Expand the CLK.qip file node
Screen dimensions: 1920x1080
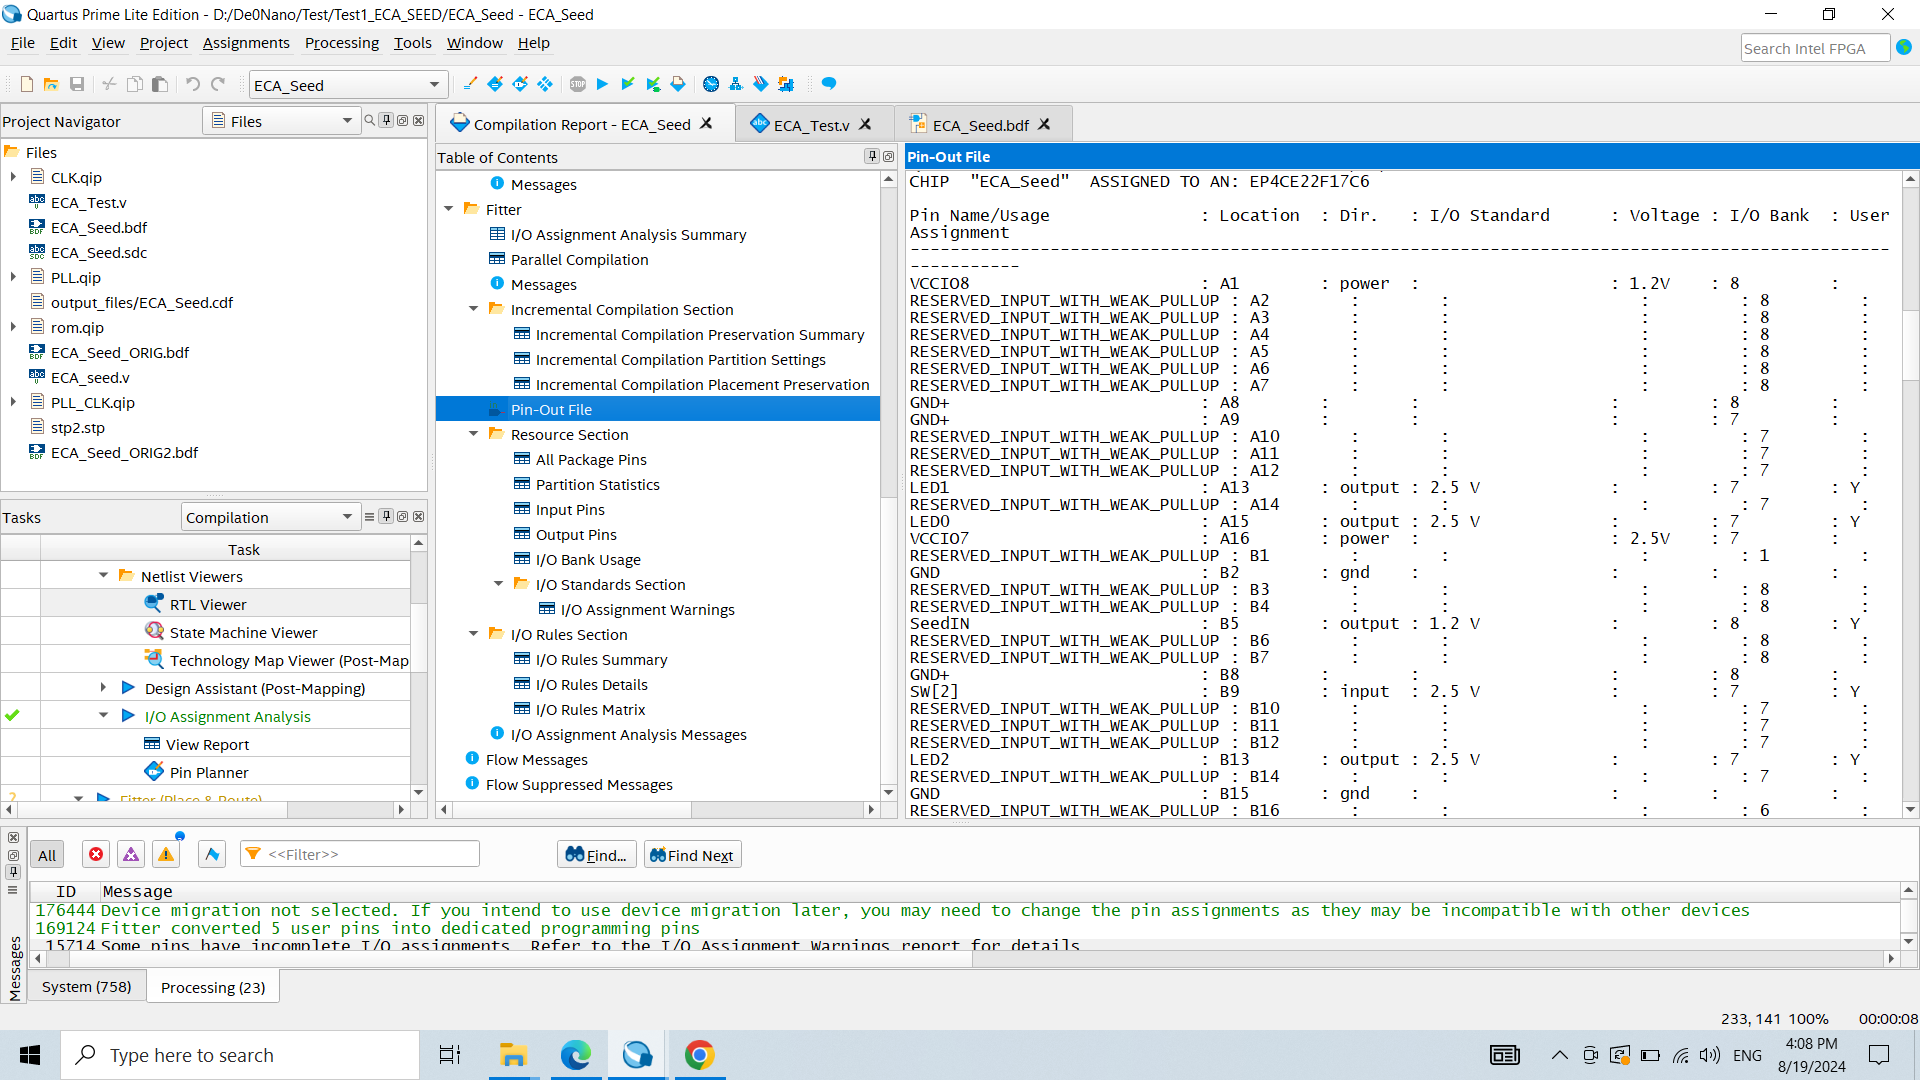[x=13, y=177]
